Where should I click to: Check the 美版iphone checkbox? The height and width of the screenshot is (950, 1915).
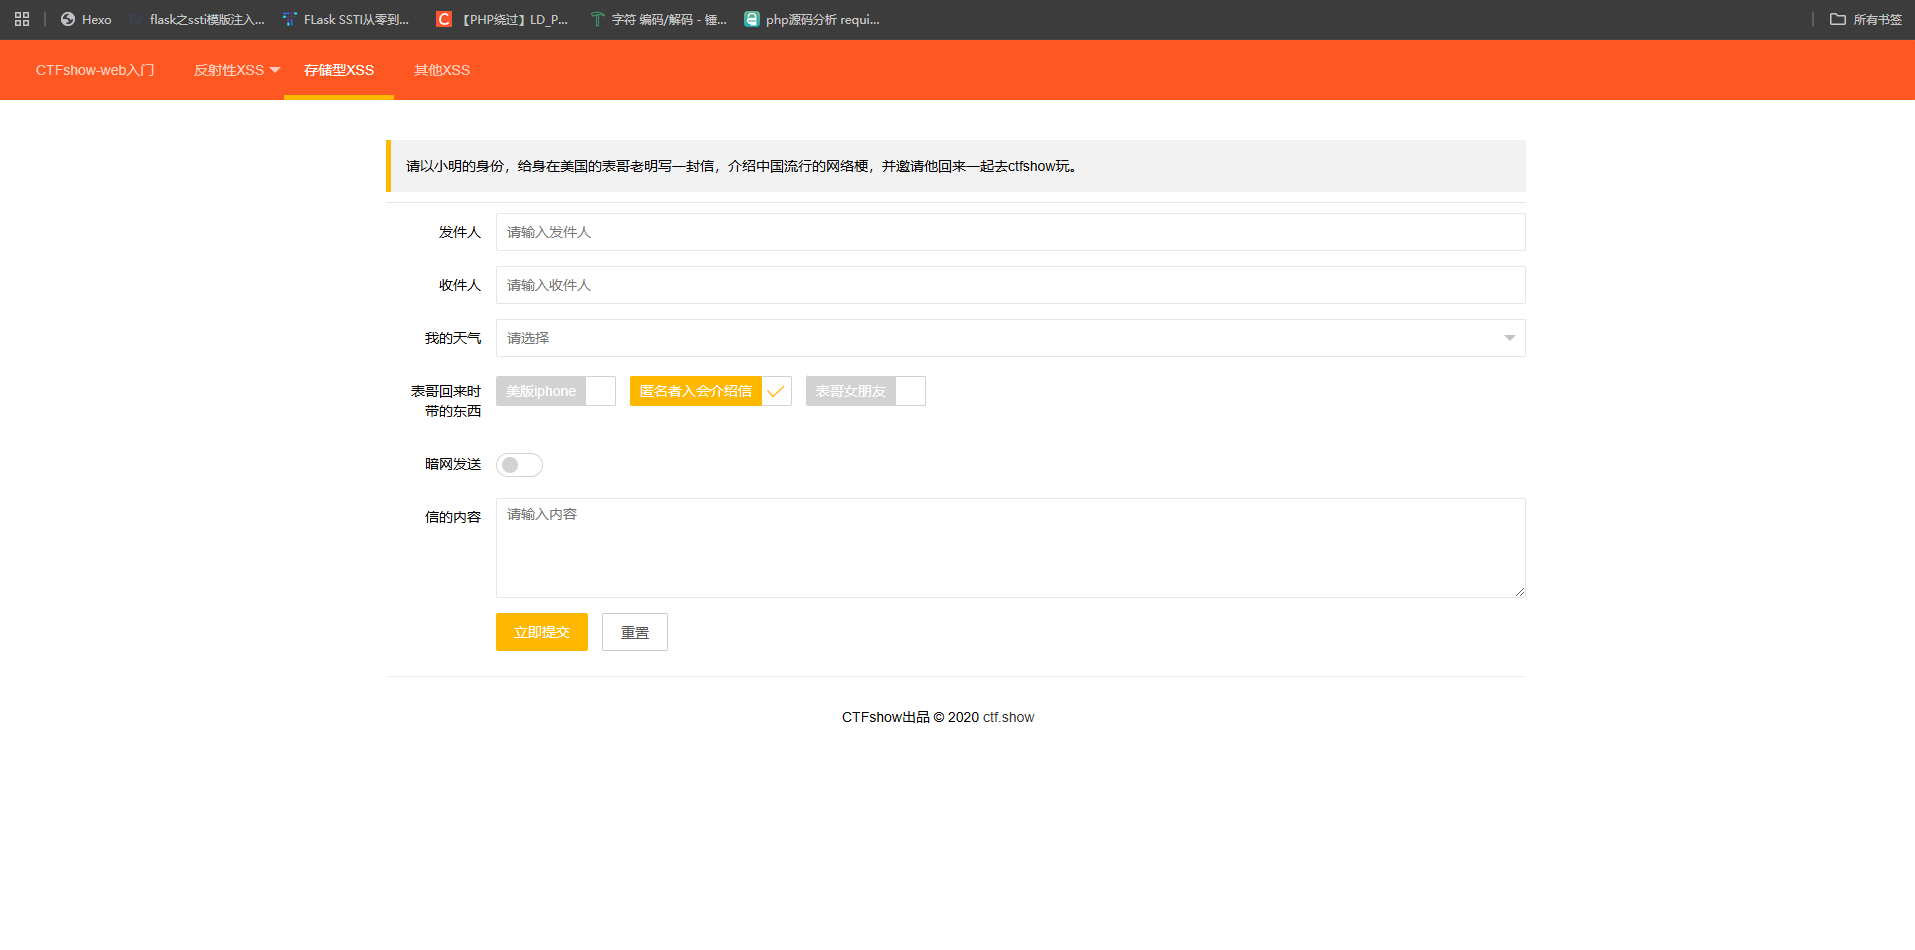(555, 391)
